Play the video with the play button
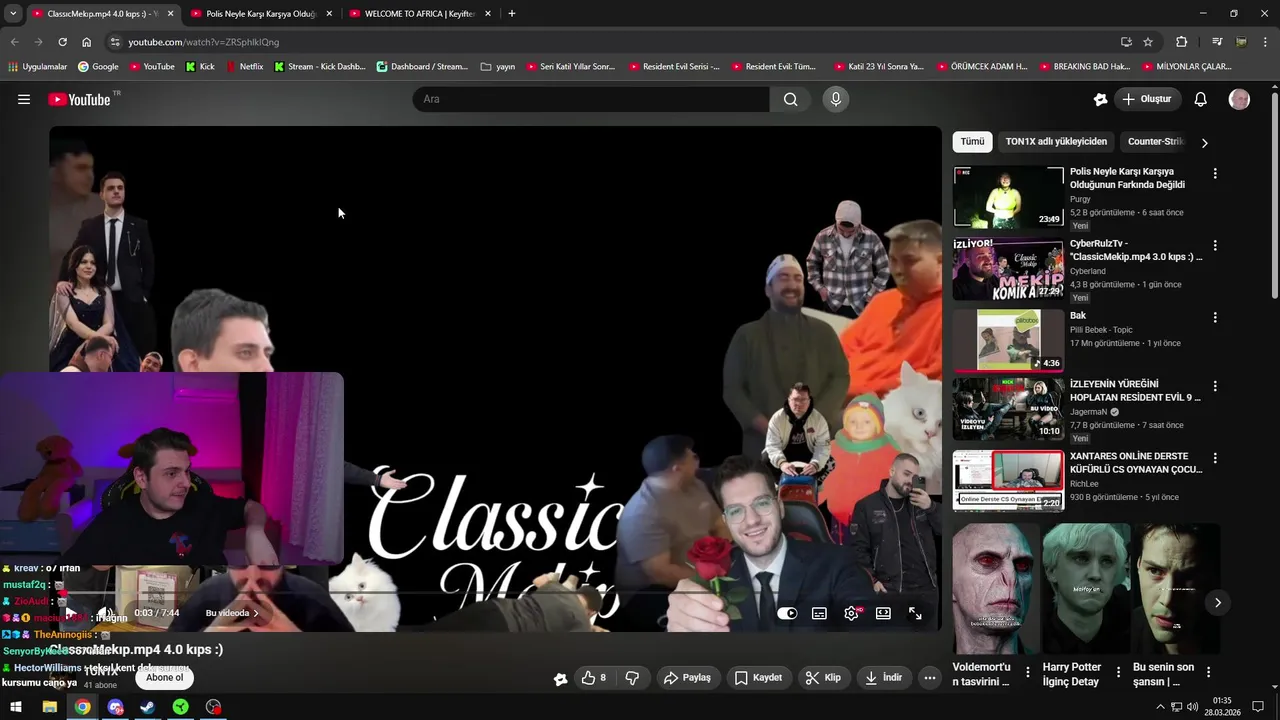Screen dimensions: 1280x720 [x=71, y=613]
